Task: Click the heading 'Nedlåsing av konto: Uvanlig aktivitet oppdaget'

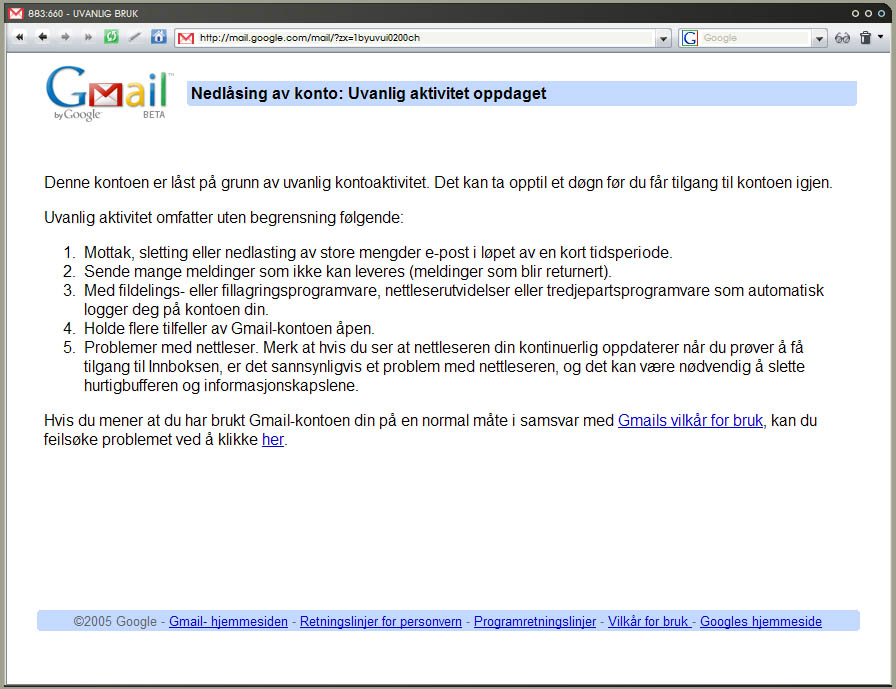Action: [x=369, y=93]
